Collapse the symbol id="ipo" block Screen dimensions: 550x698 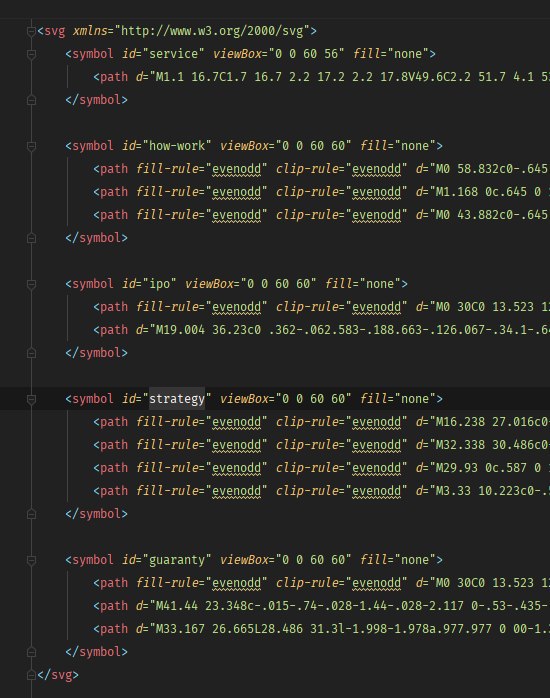tap(31, 284)
